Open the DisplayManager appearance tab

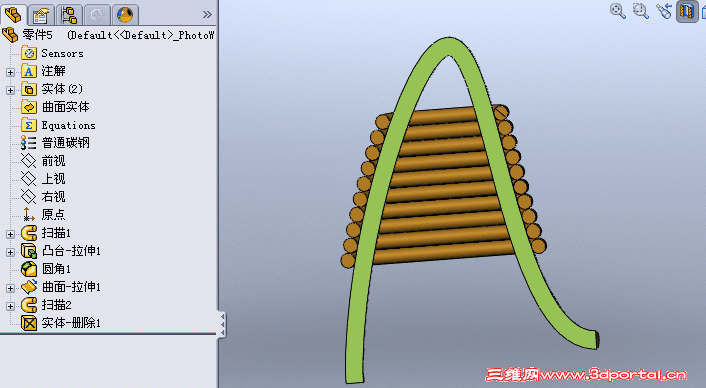pyautogui.click(x=125, y=15)
